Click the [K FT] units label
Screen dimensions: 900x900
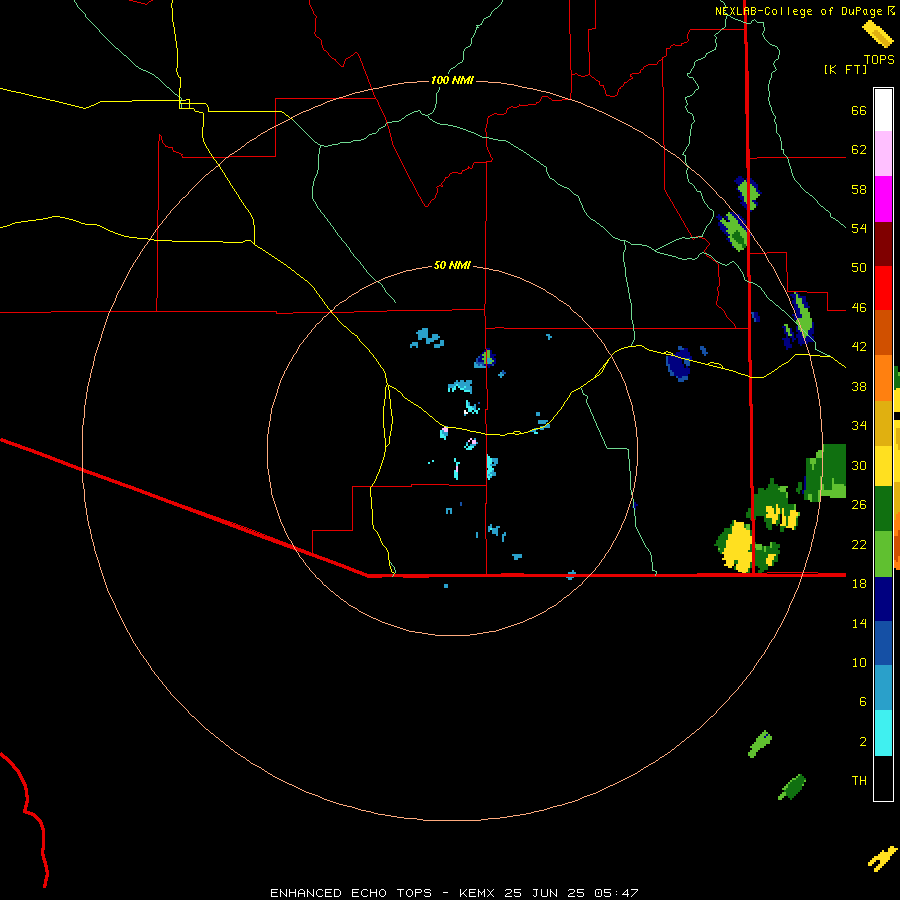(x=845, y=69)
